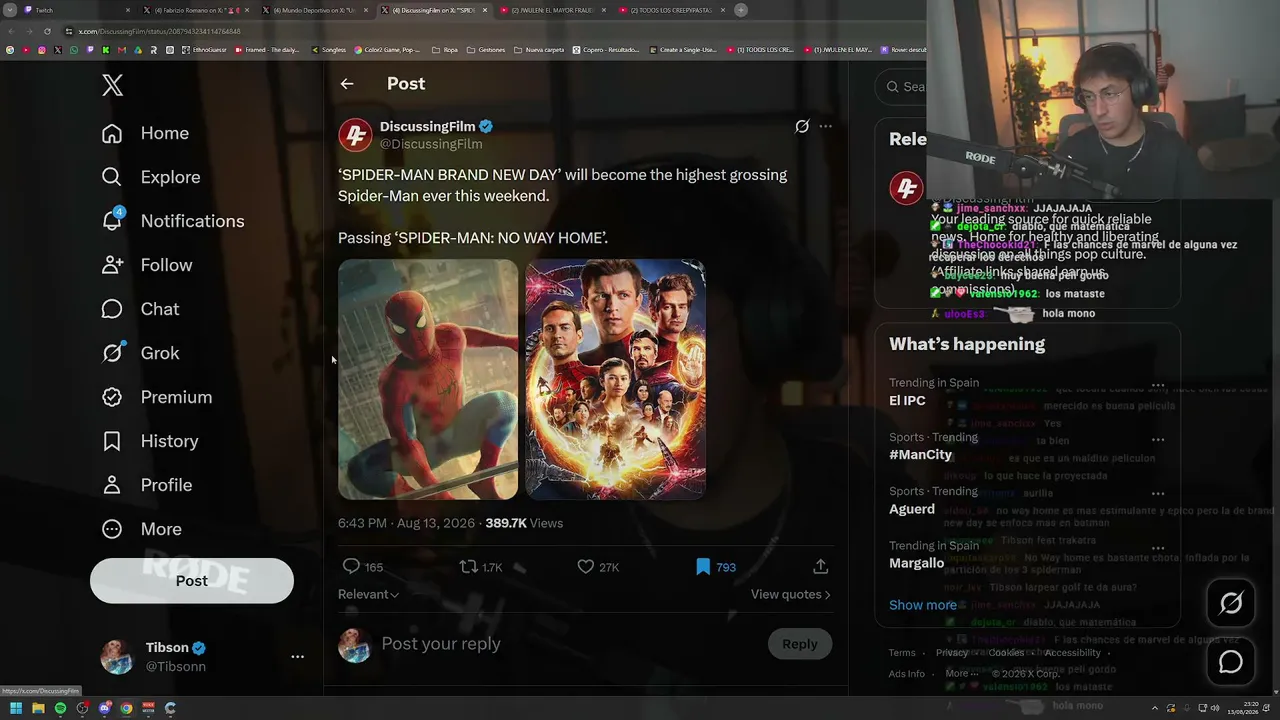Open the Relevant replies sort dropdown
The width and height of the screenshot is (1280, 720).
pyautogui.click(x=368, y=594)
